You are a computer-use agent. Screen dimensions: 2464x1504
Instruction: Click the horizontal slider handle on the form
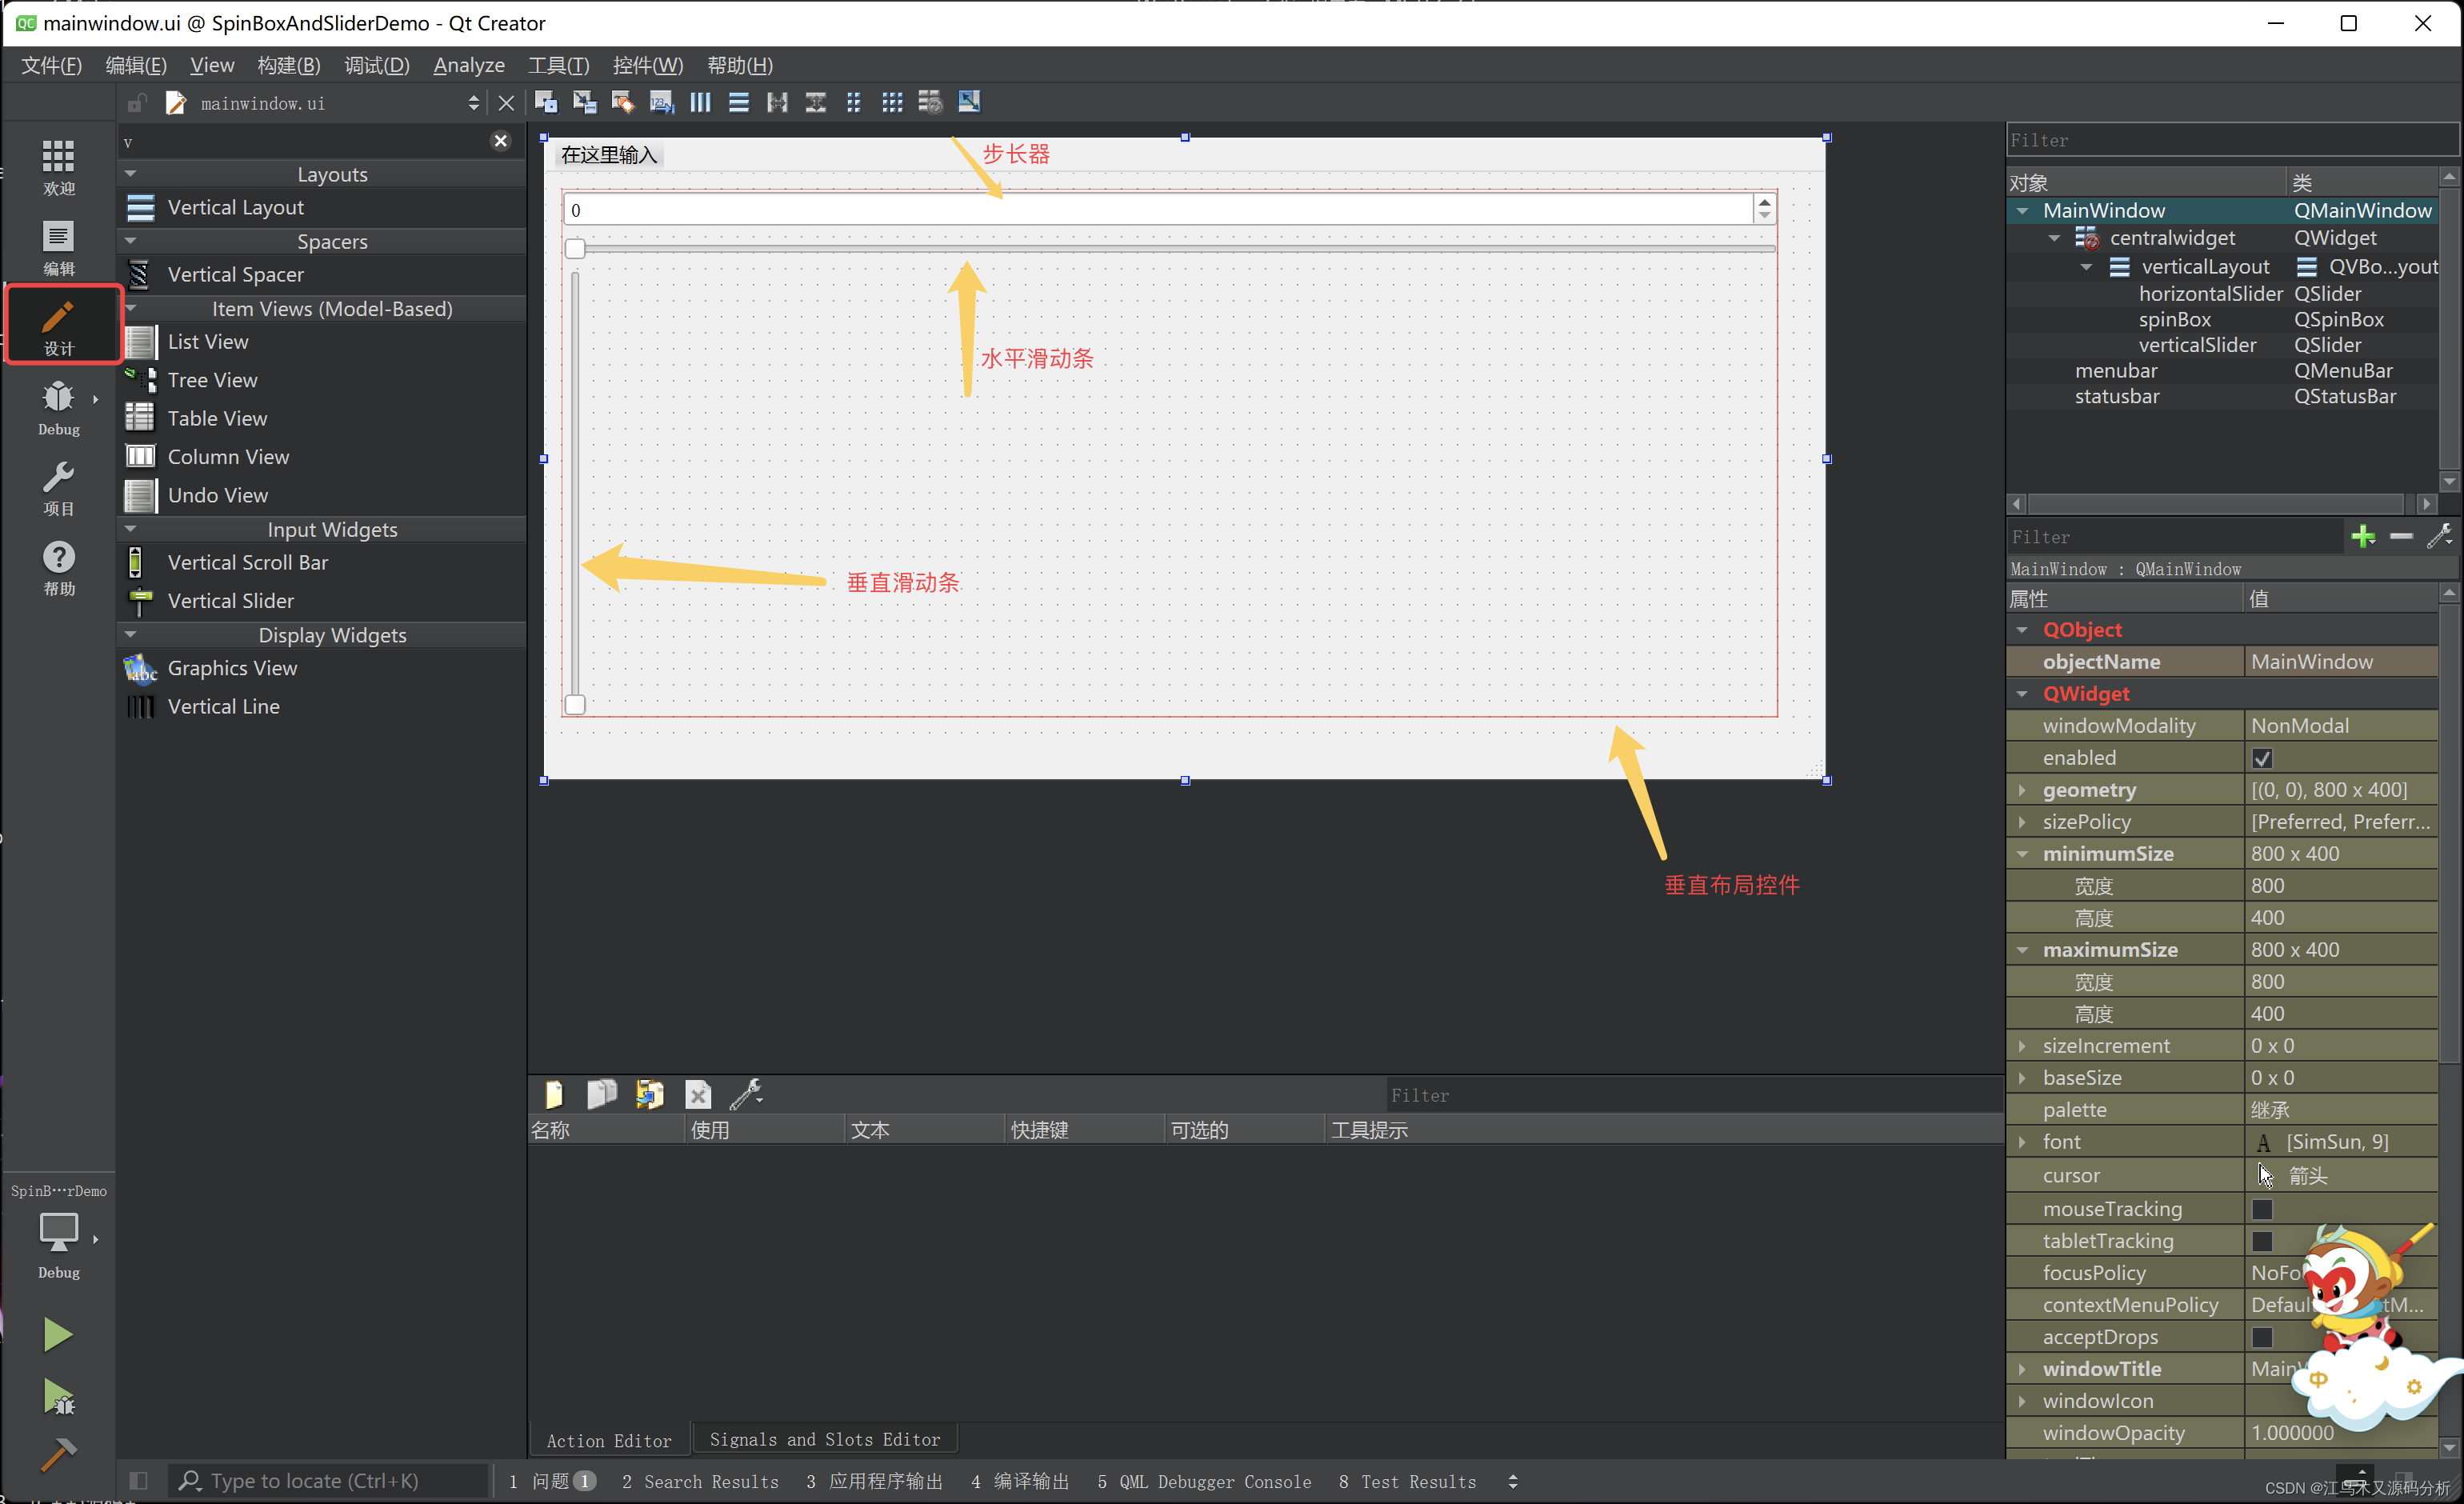(x=575, y=248)
